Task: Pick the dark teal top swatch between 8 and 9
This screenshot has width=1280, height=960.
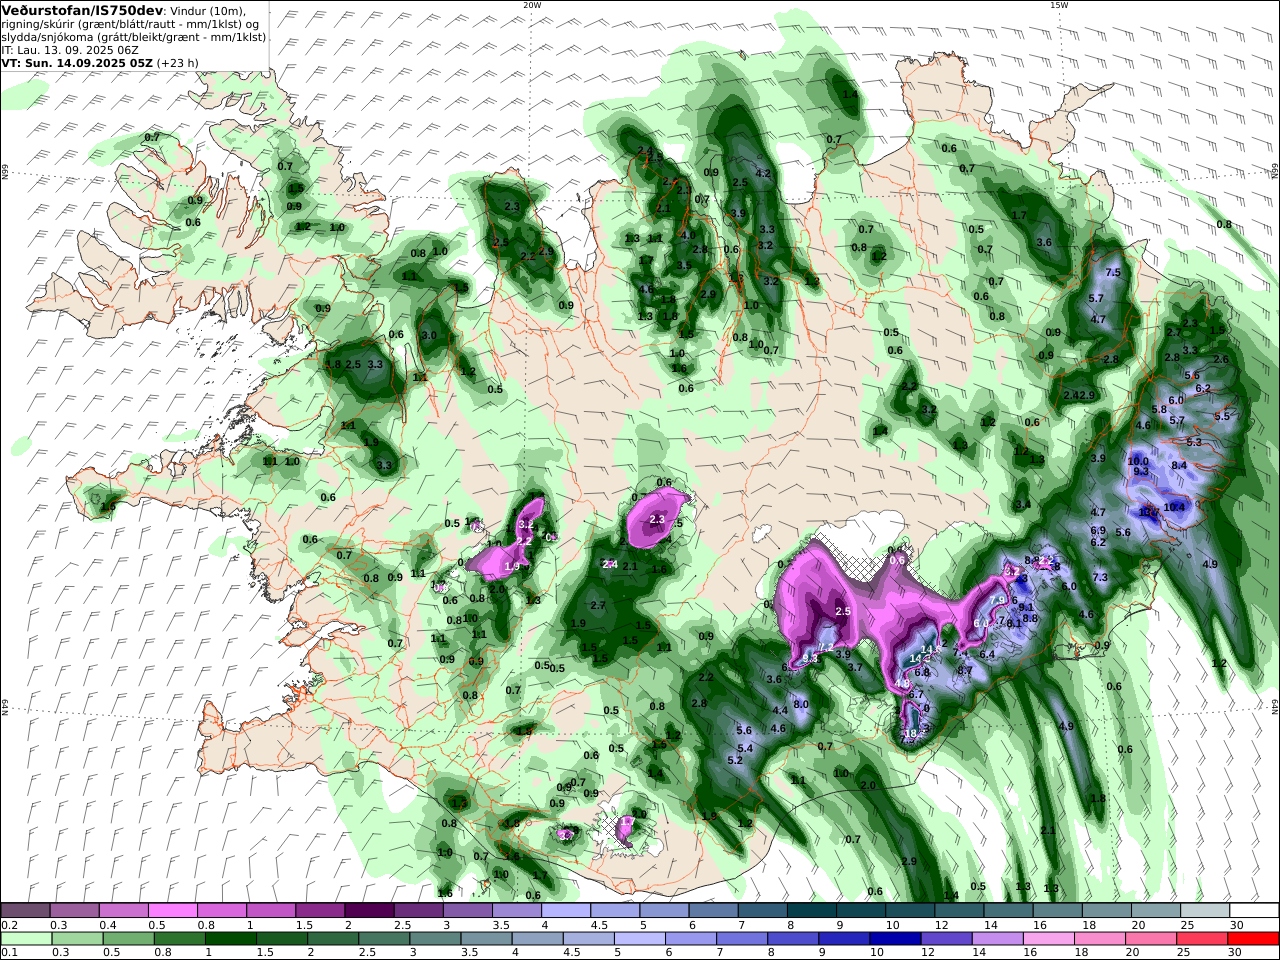Action: click(811, 911)
